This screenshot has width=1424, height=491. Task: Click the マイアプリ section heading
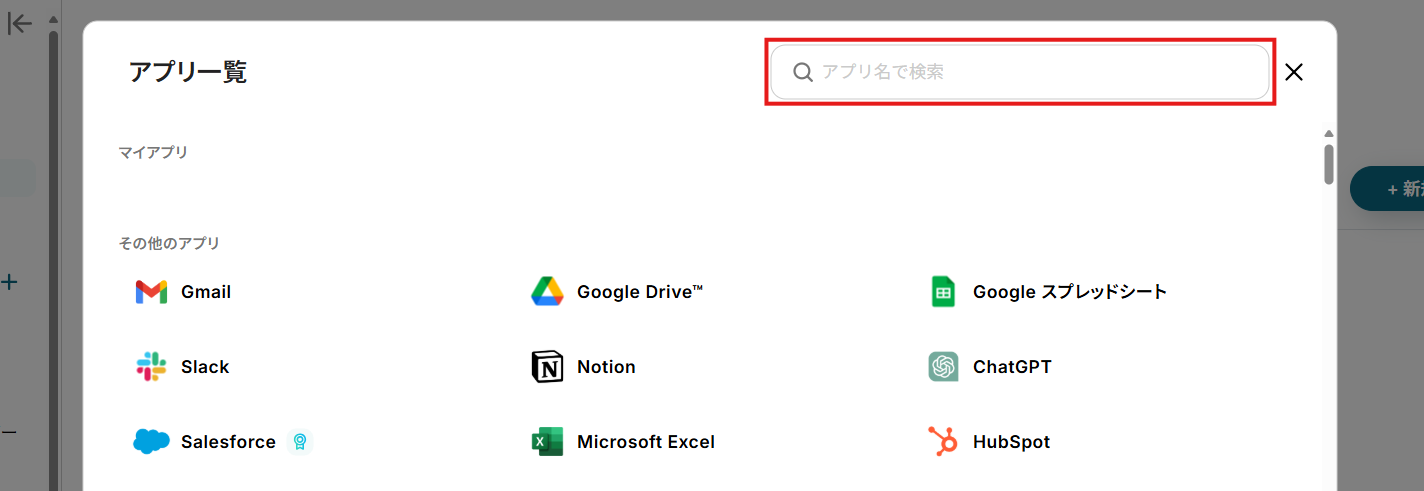(x=153, y=152)
